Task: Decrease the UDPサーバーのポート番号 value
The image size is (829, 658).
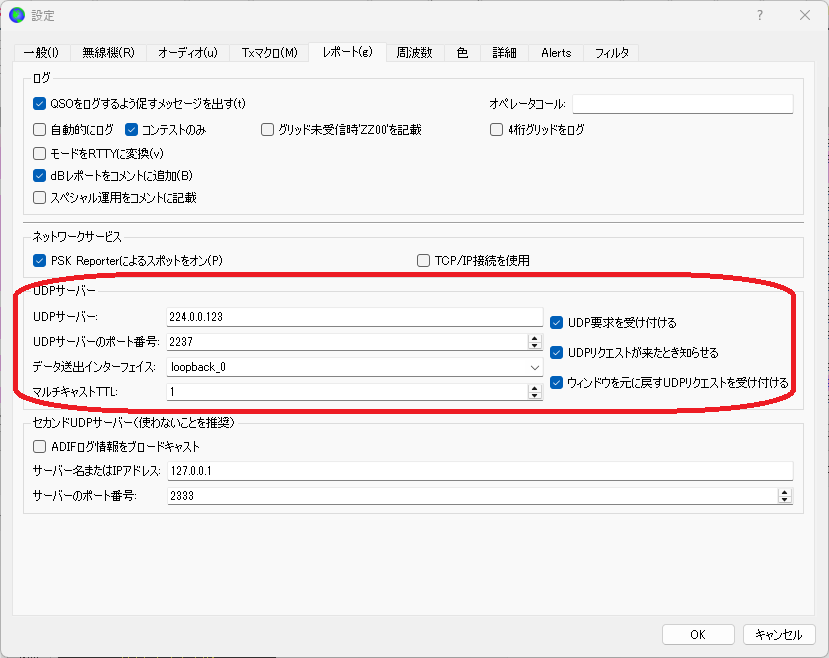Action: (x=535, y=346)
